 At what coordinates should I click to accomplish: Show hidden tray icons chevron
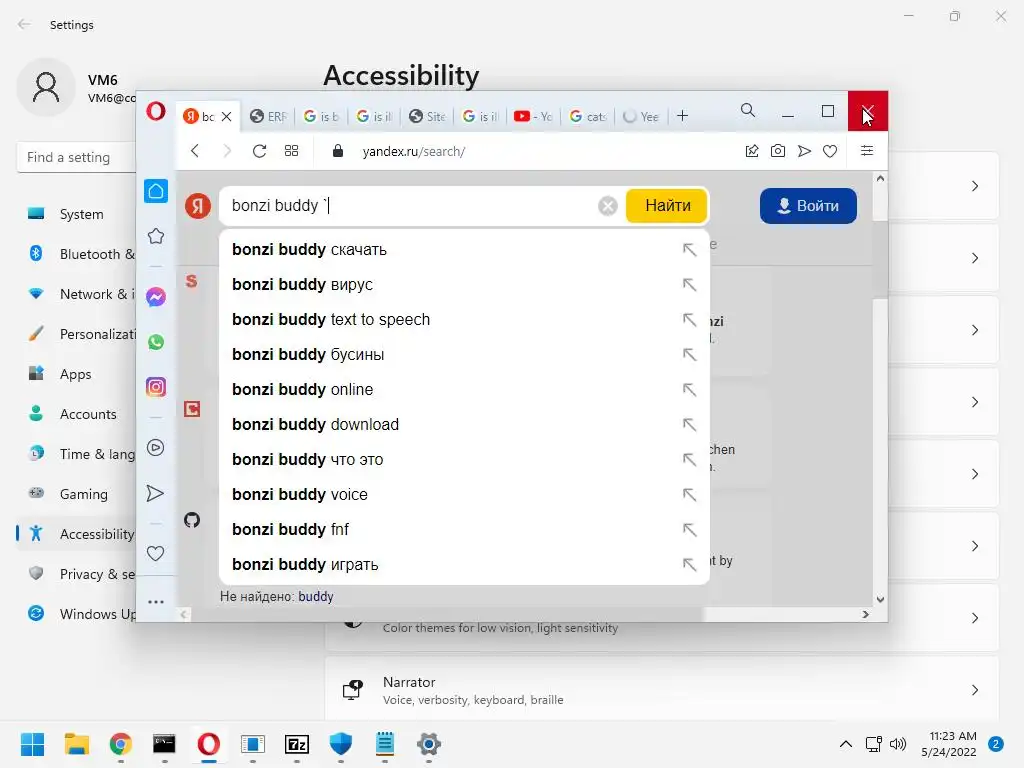pyautogui.click(x=846, y=744)
